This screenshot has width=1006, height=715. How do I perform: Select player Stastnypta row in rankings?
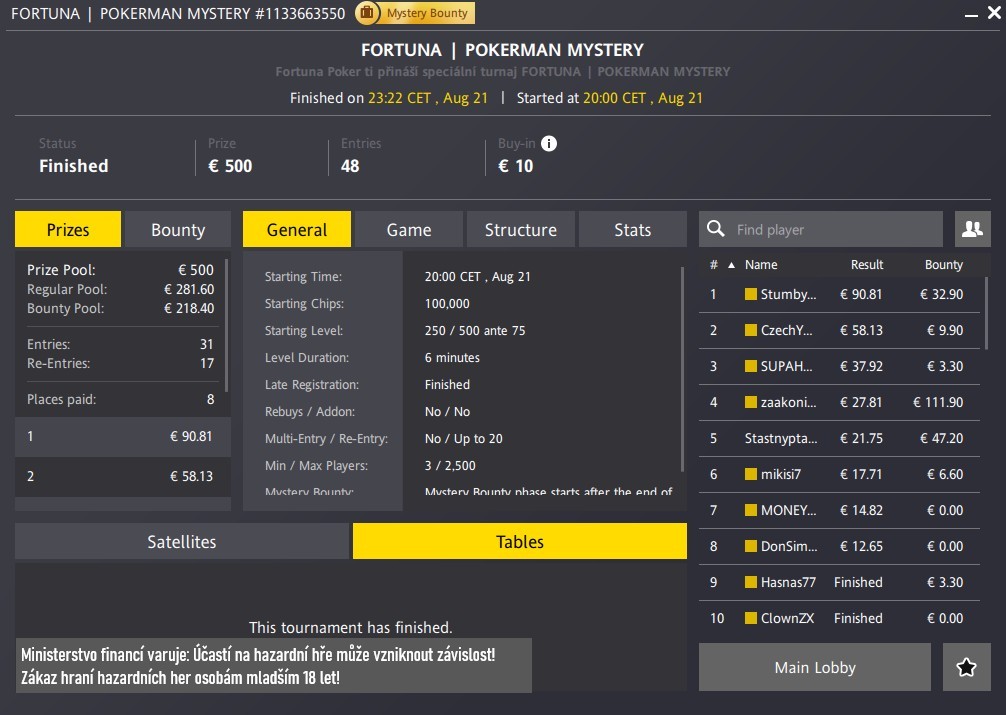click(x=840, y=438)
